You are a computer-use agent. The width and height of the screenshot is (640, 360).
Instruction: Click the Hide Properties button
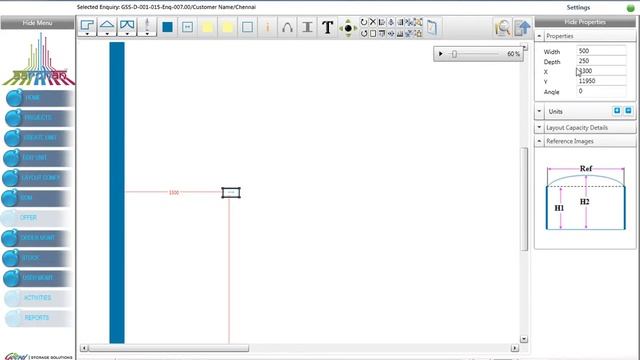tap(585, 22)
